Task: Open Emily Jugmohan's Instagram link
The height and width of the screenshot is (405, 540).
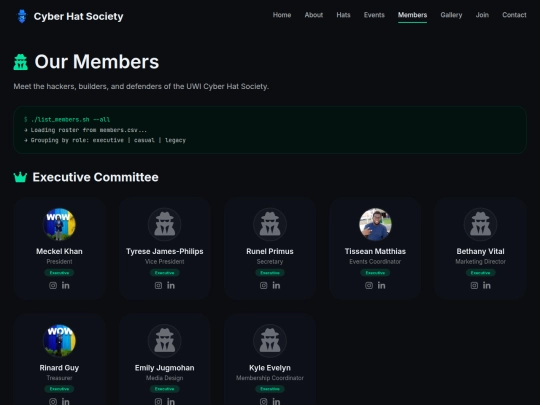Action: coord(158,402)
